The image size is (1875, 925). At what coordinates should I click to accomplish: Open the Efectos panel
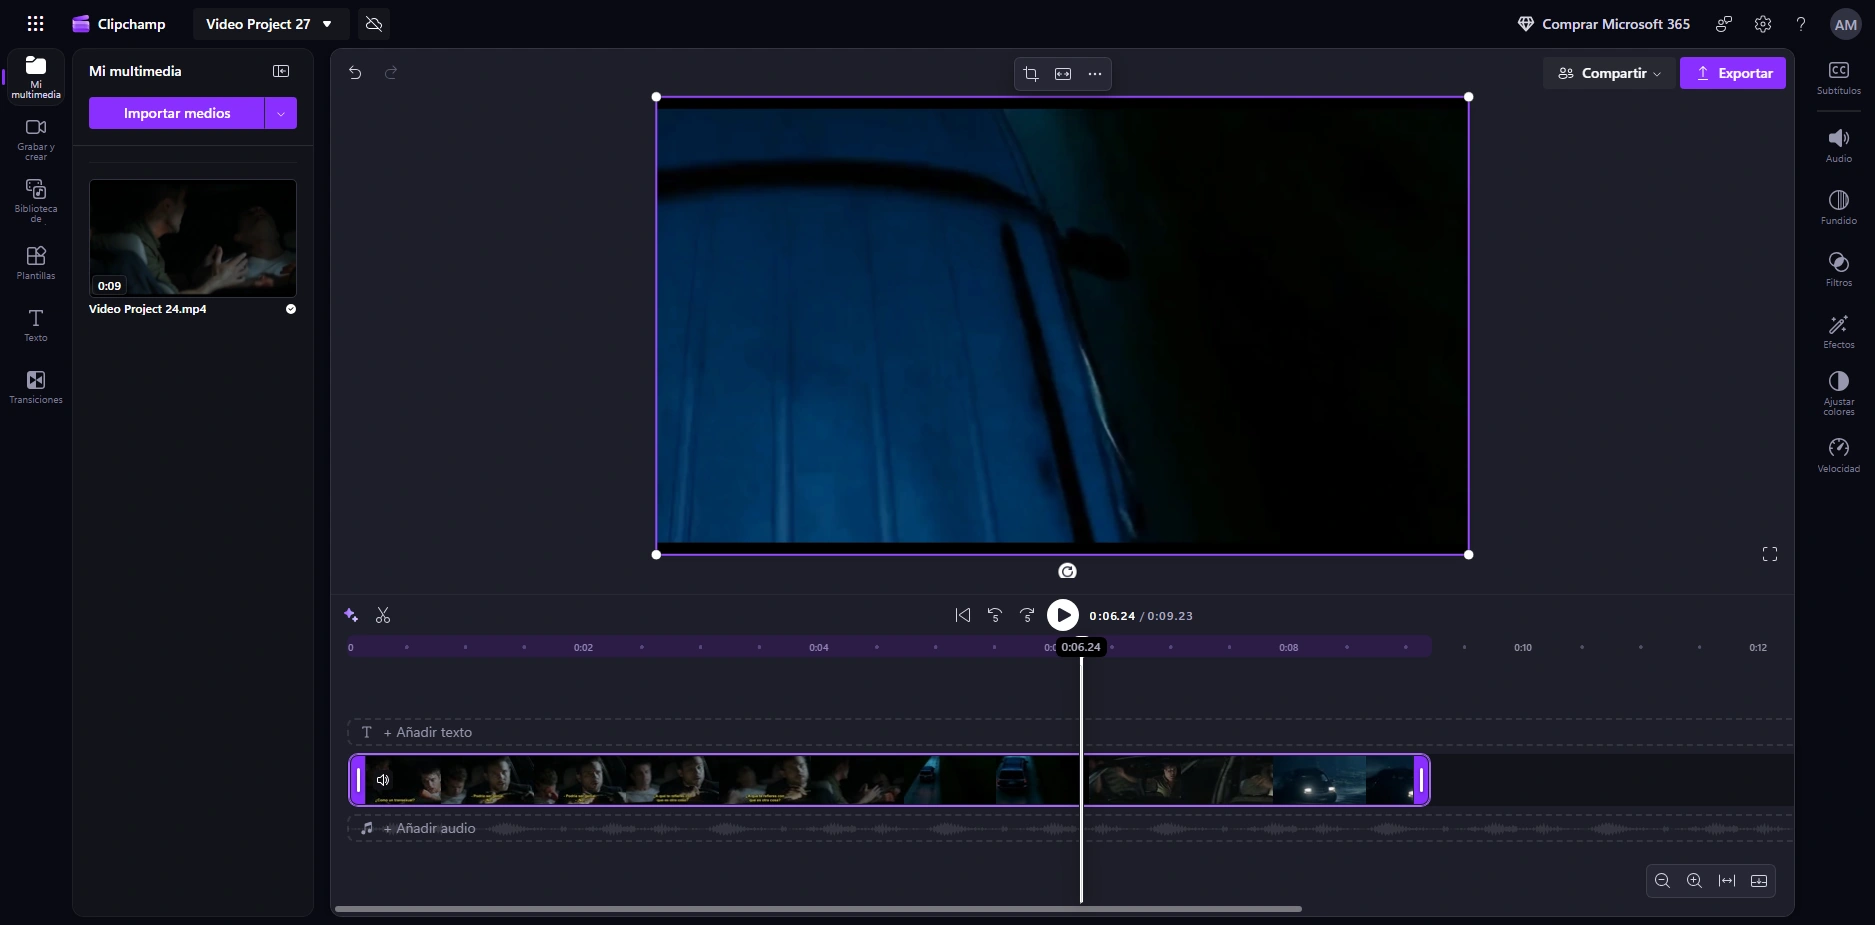(1839, 332)
